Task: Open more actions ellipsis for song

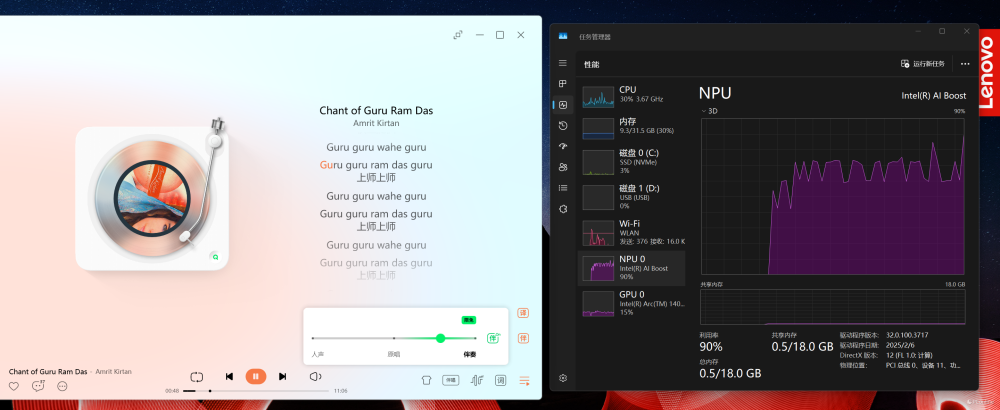Action: tap(62, 386)
